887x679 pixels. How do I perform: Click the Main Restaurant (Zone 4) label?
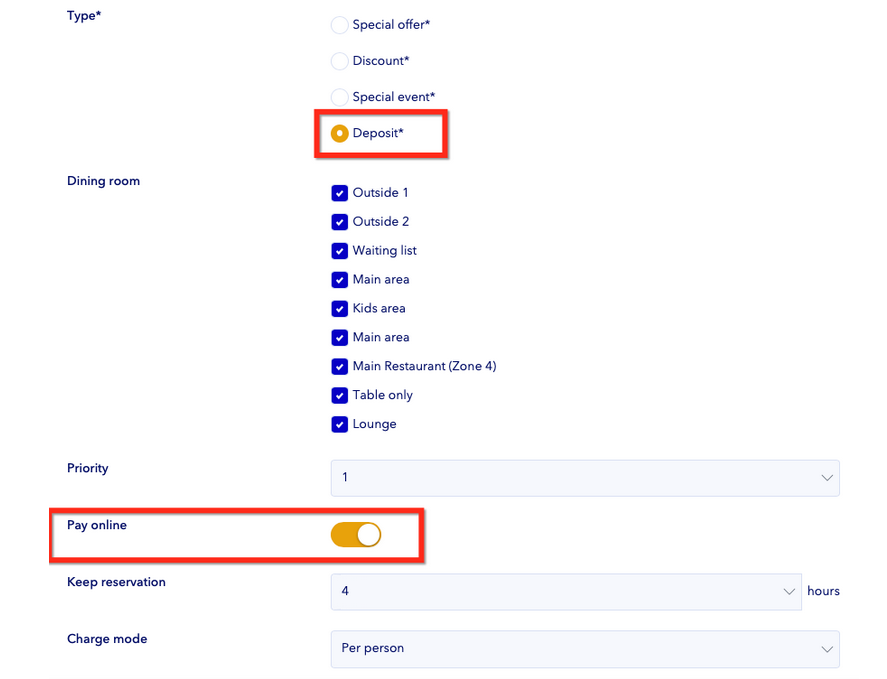click(x=424, y=366)
